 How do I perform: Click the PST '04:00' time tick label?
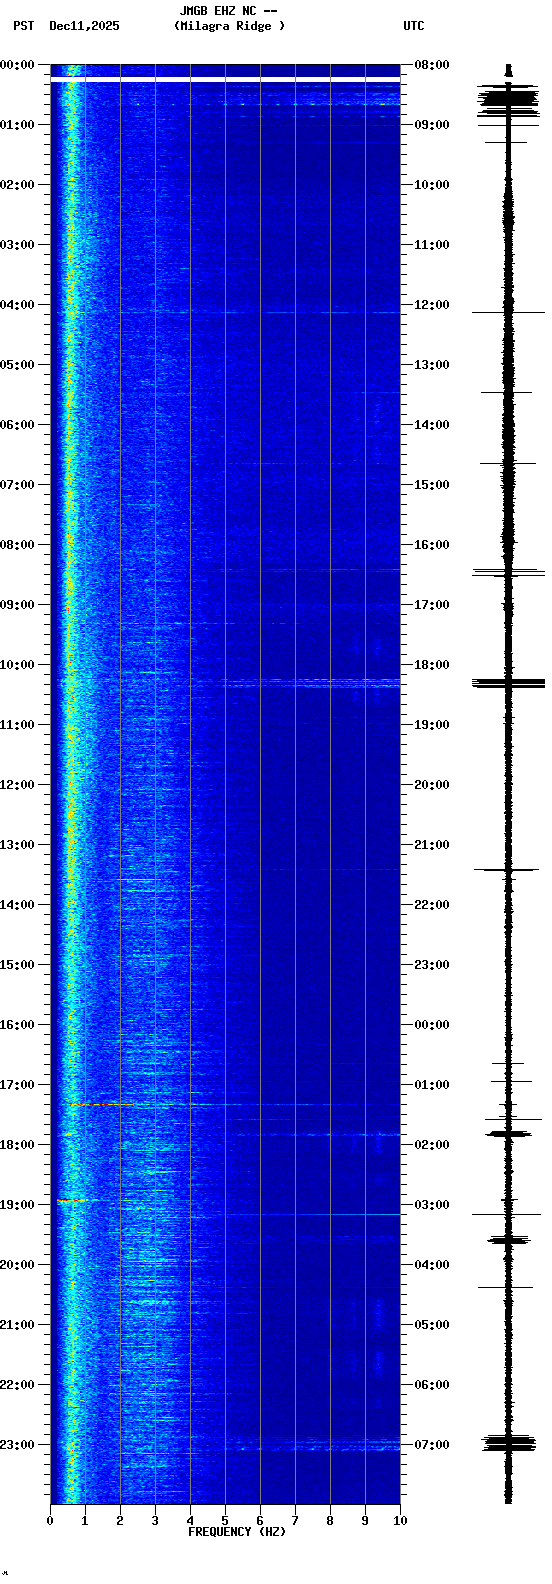pyautogui.click(x=17, y=305)
